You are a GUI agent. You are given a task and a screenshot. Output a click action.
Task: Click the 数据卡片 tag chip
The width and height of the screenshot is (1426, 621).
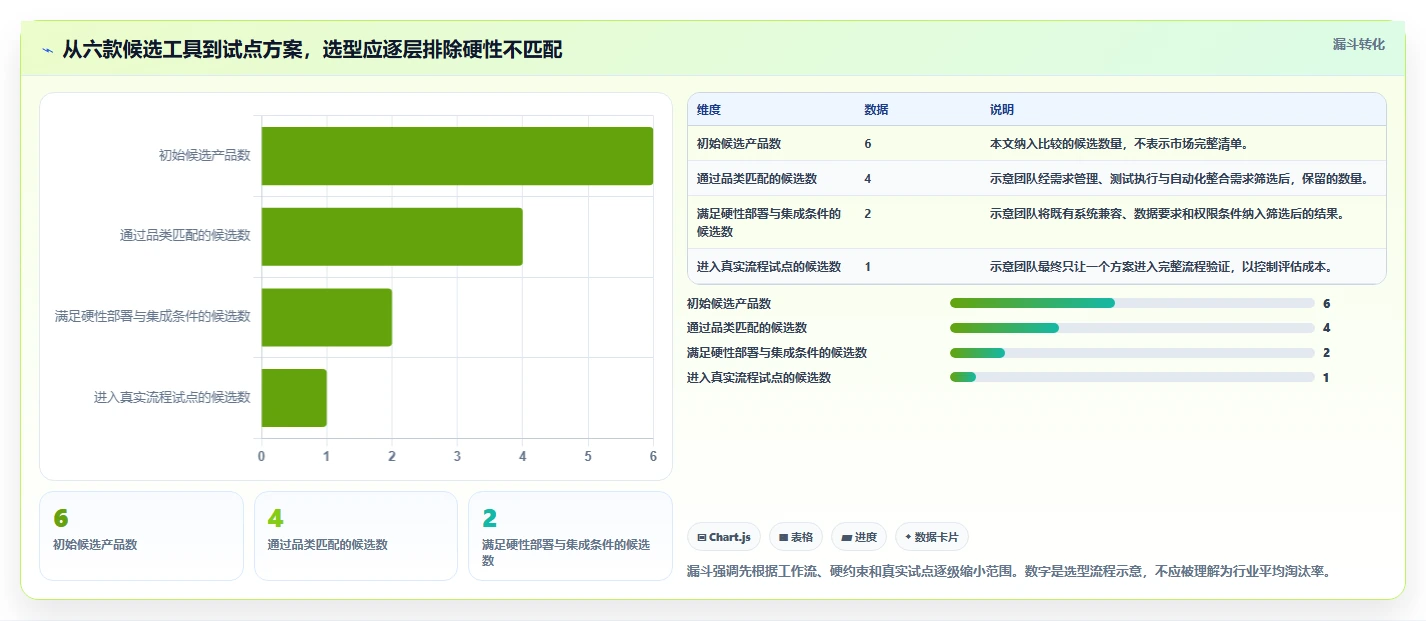(x=932, y=537)
